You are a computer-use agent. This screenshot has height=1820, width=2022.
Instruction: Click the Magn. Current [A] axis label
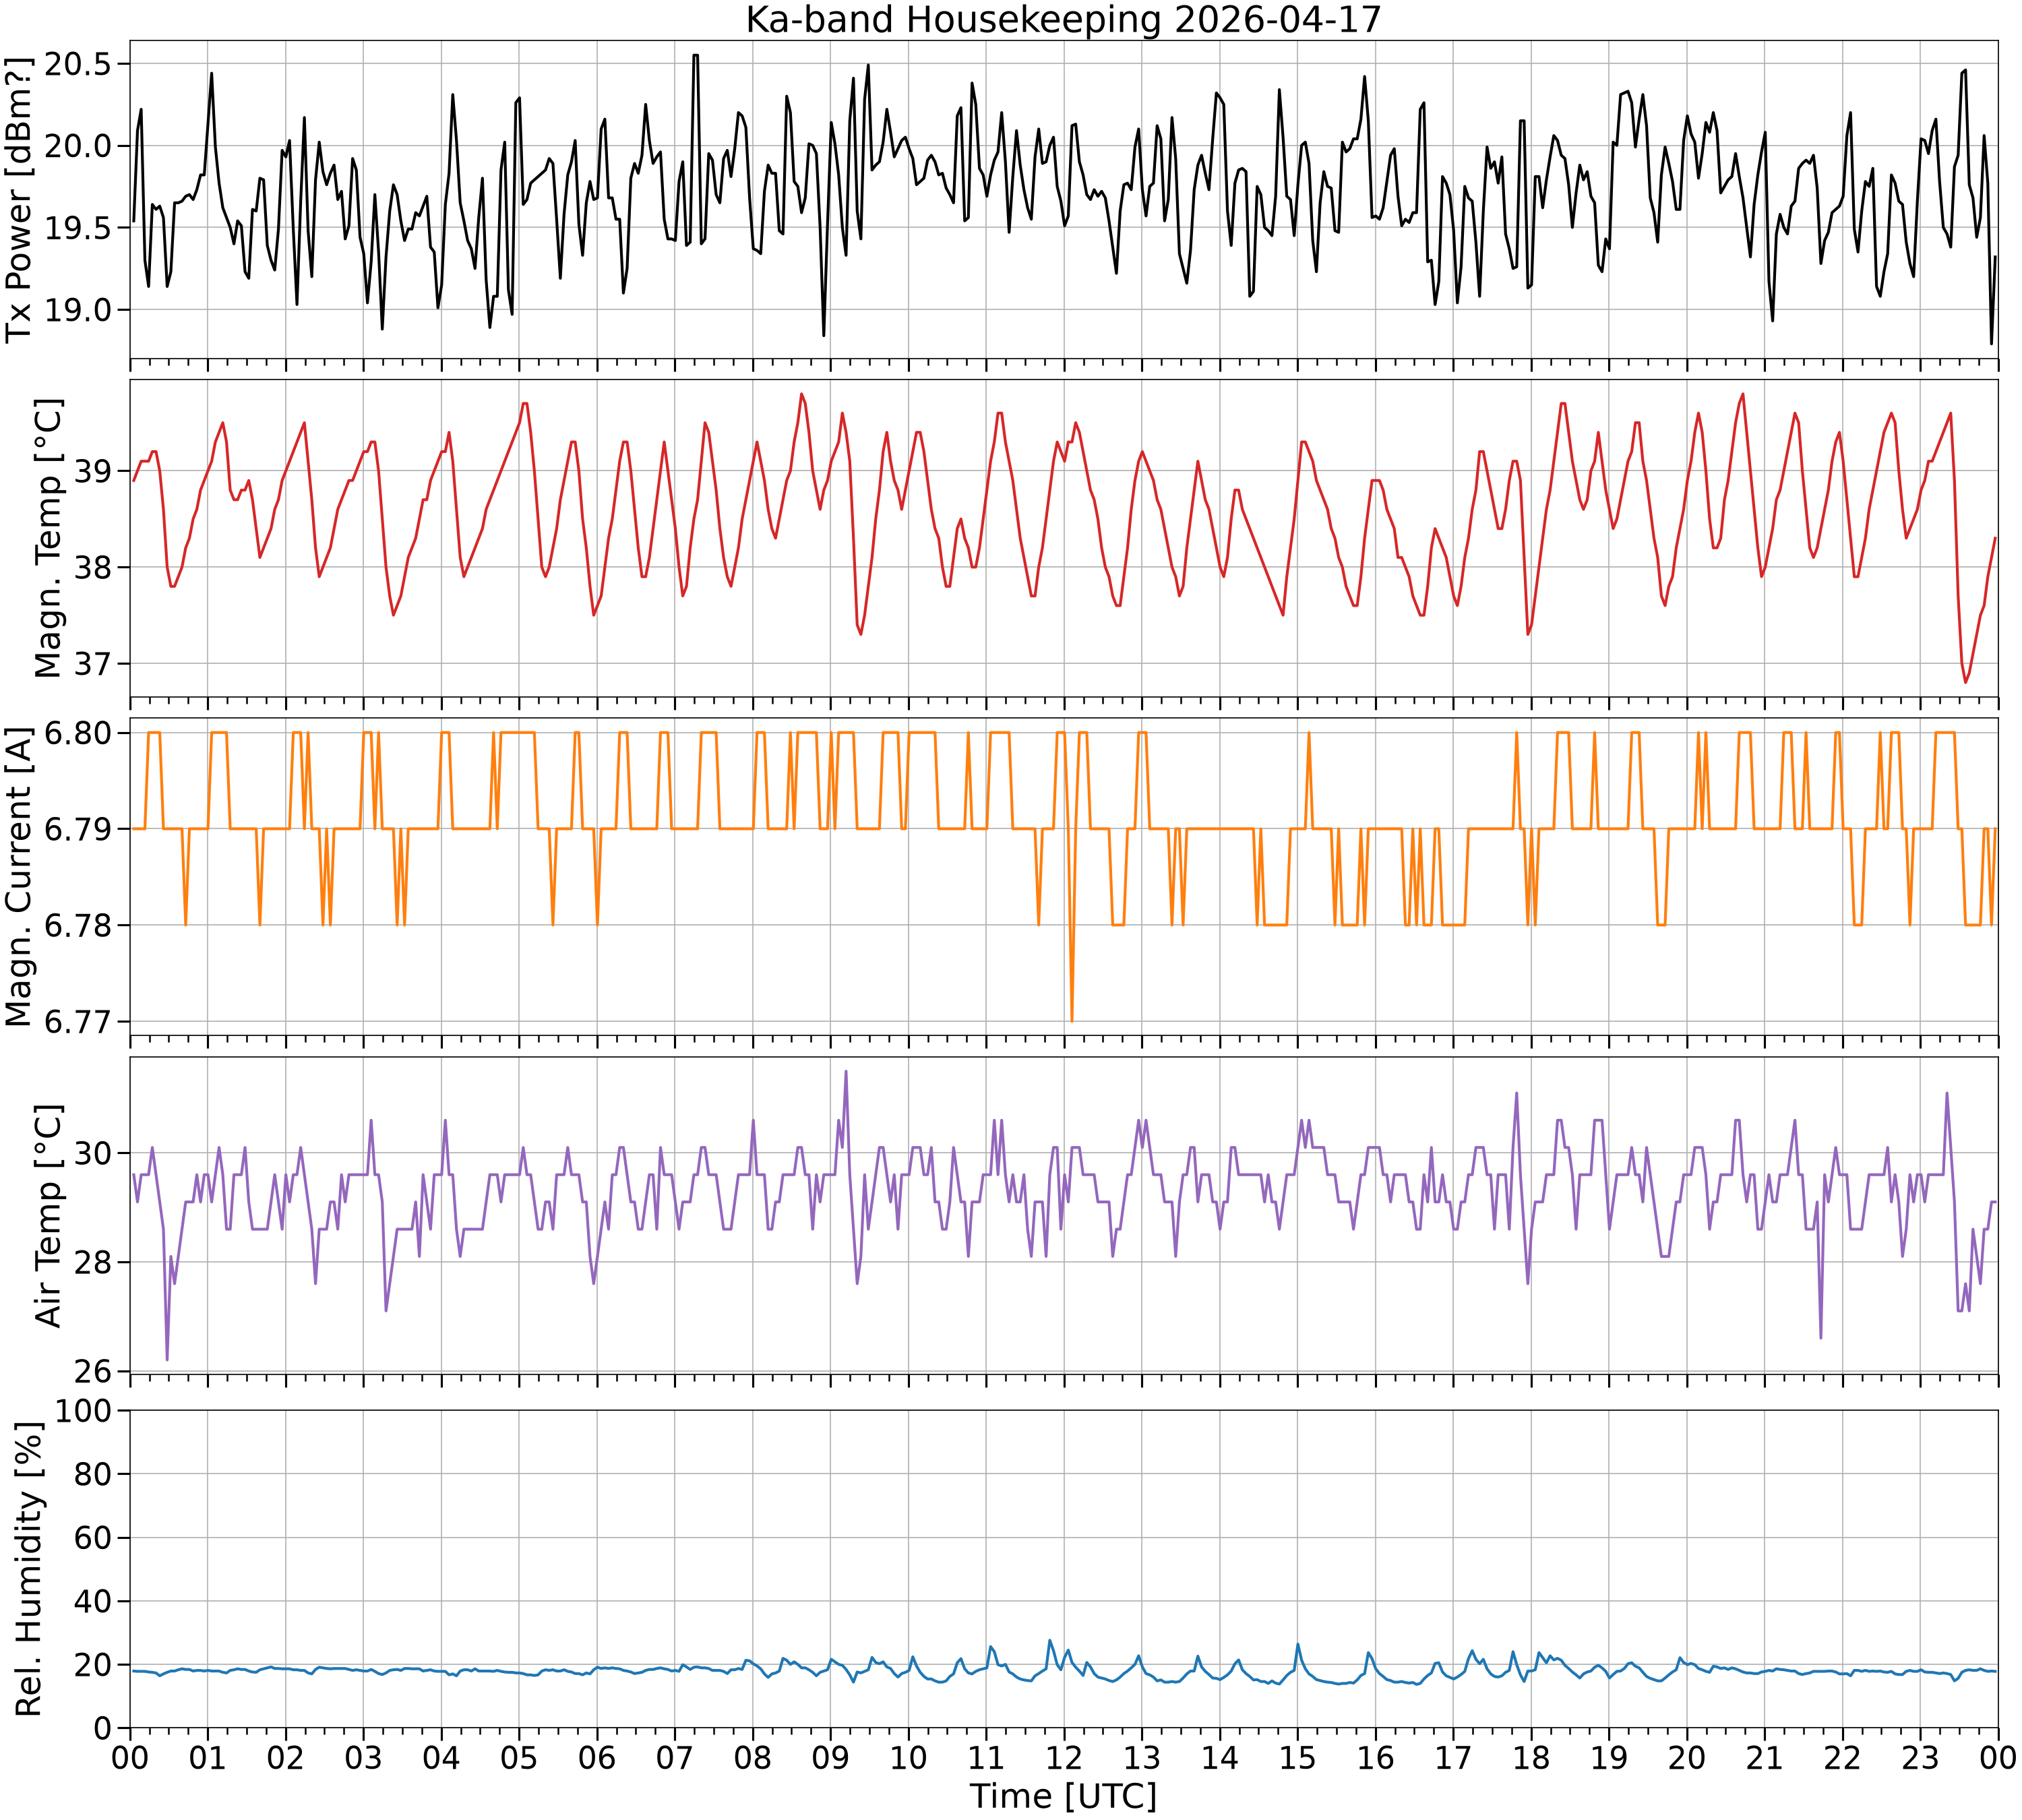(x=19, y=877)
